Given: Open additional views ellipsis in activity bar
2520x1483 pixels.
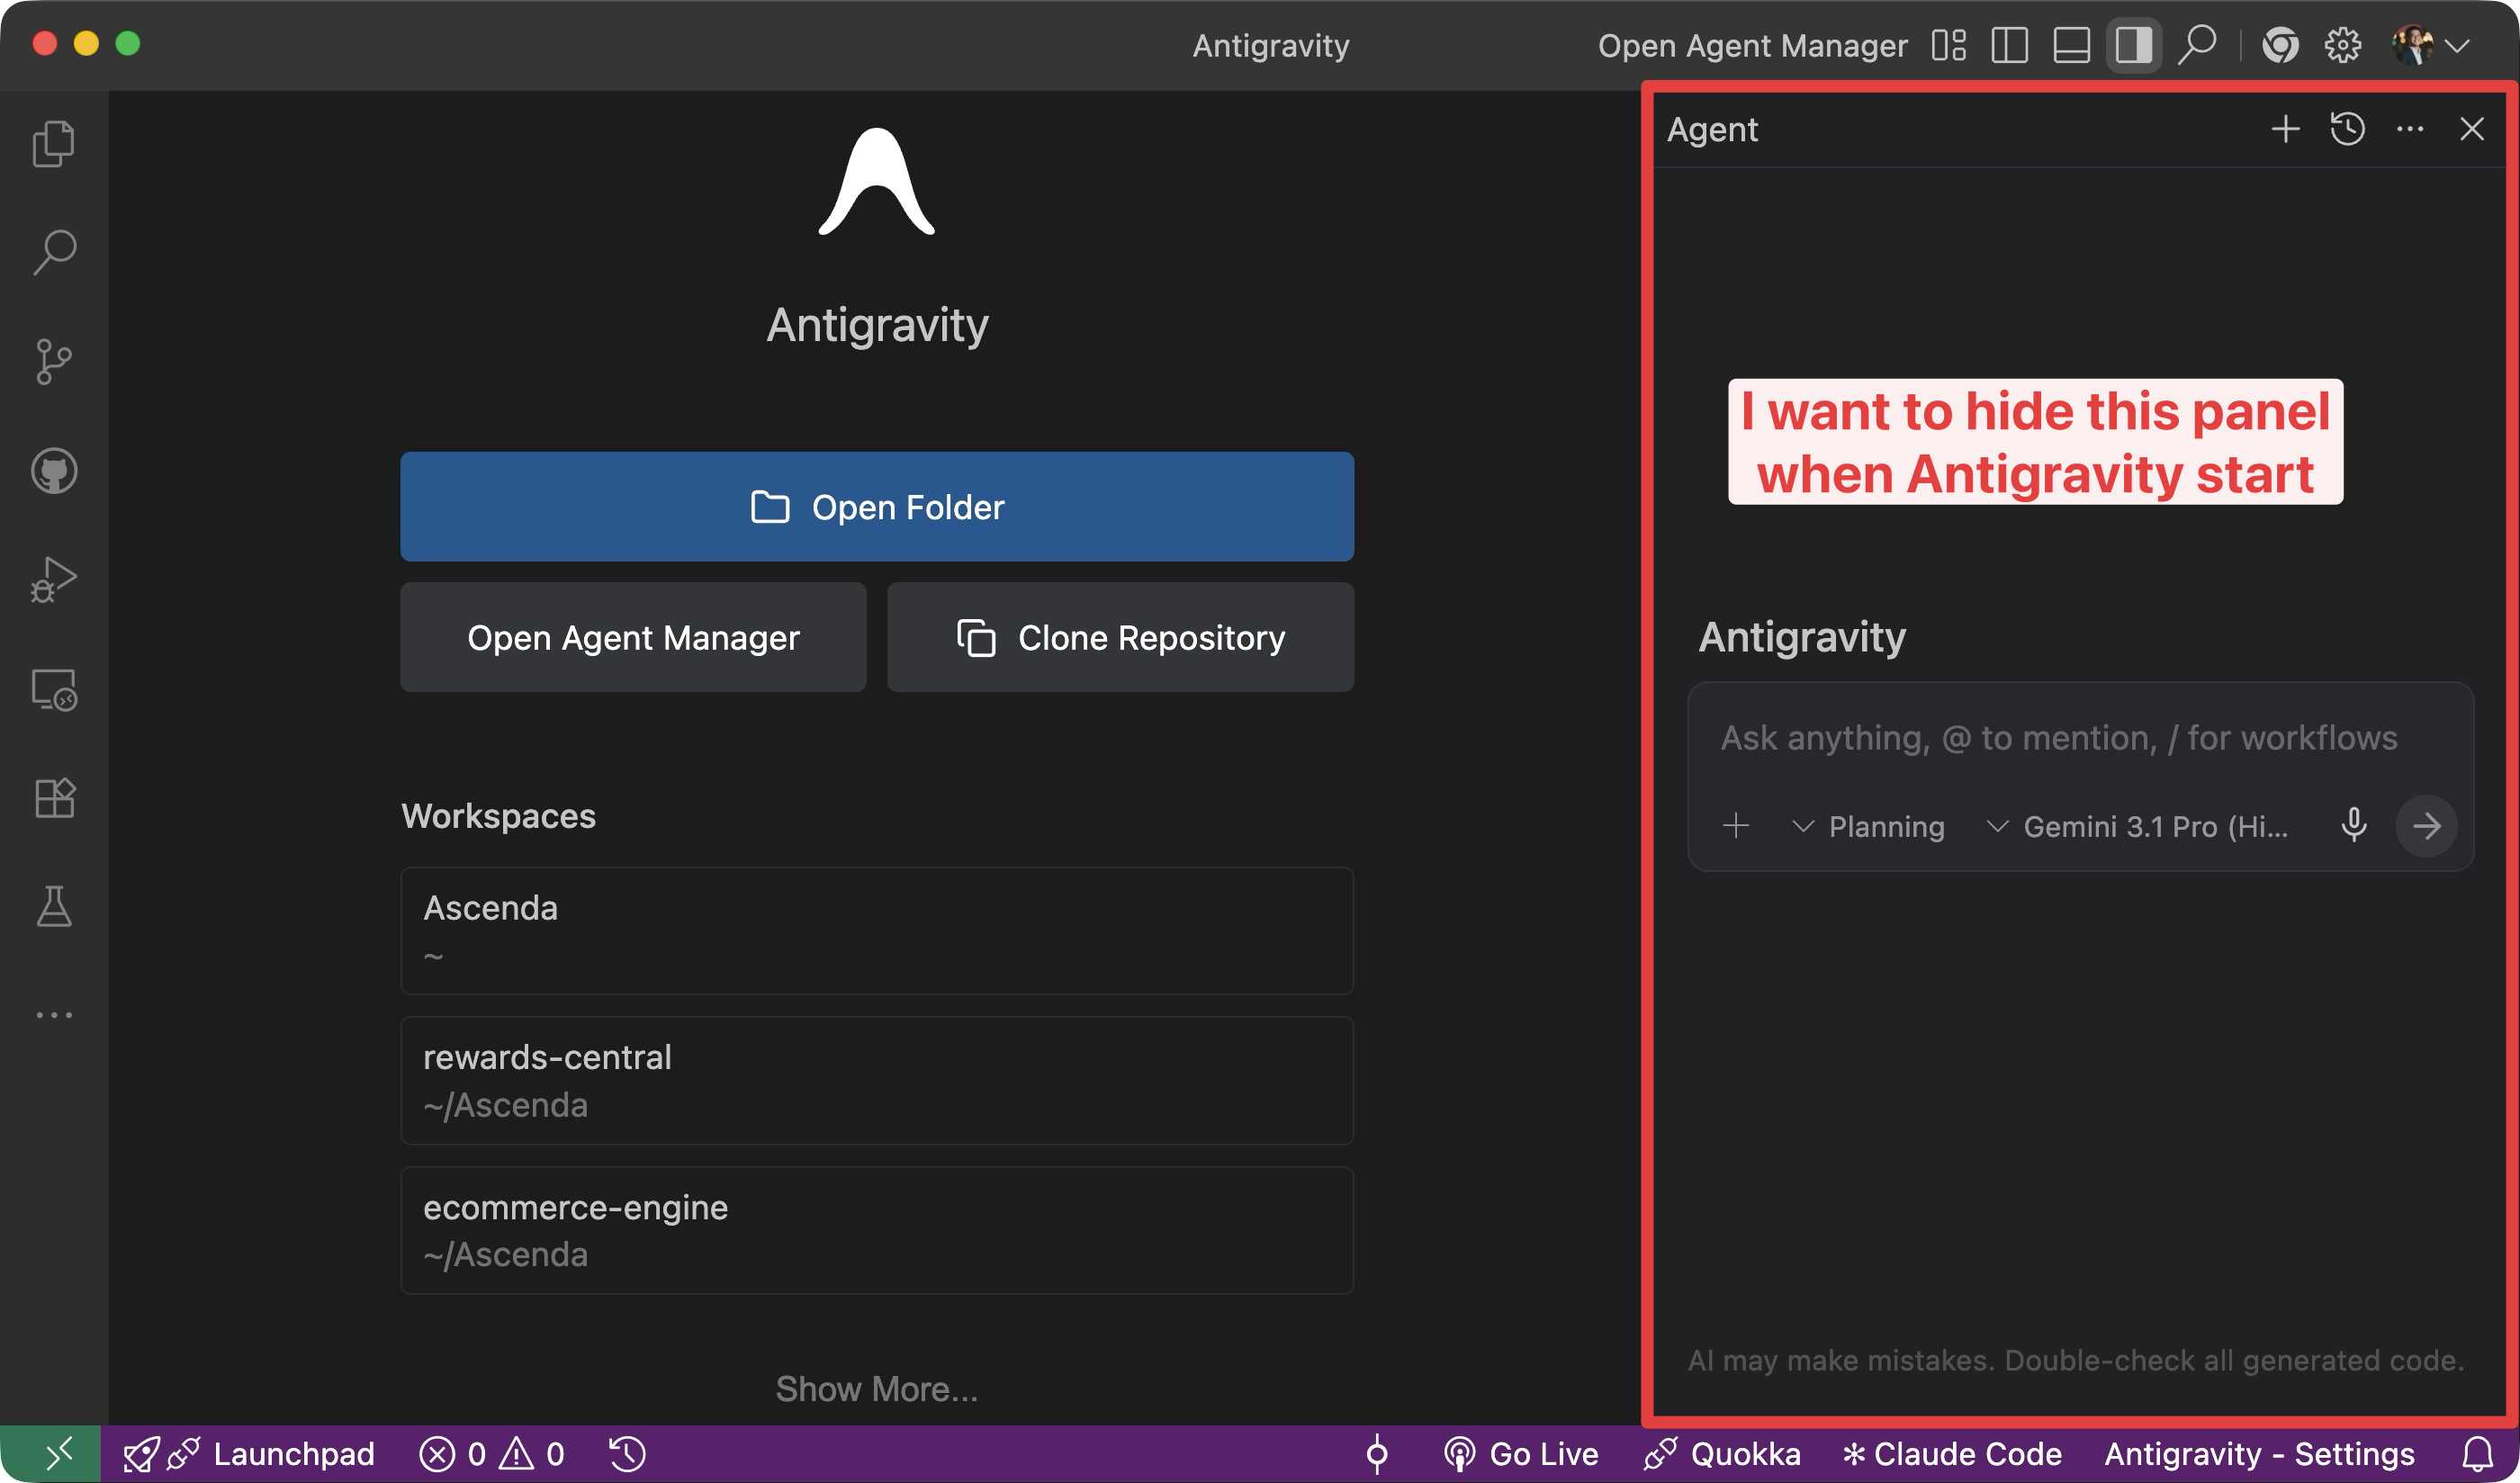Looking at the screenshot, I should (x=54, y=1015).
